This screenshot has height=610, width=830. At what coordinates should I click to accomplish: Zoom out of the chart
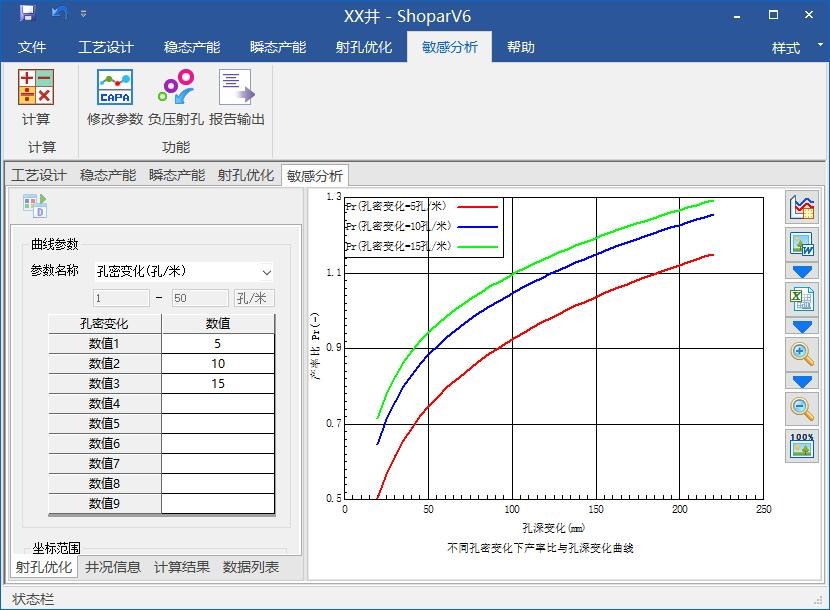coord(802,407)
